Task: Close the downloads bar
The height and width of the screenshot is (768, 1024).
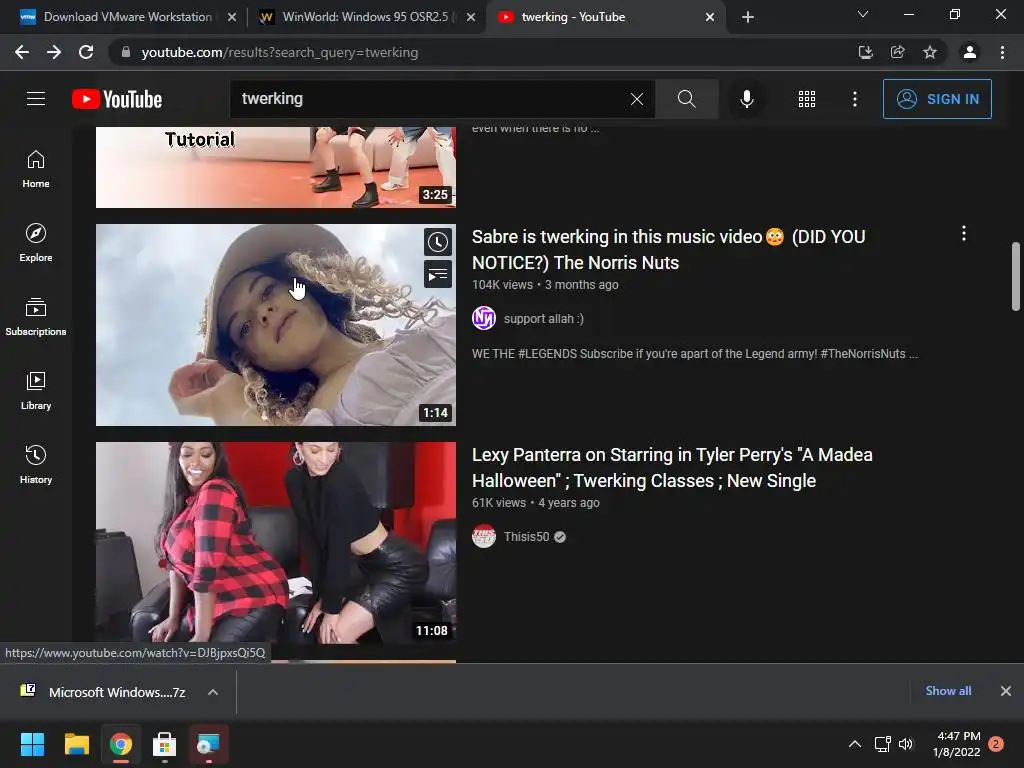Action: [1006, 691]
